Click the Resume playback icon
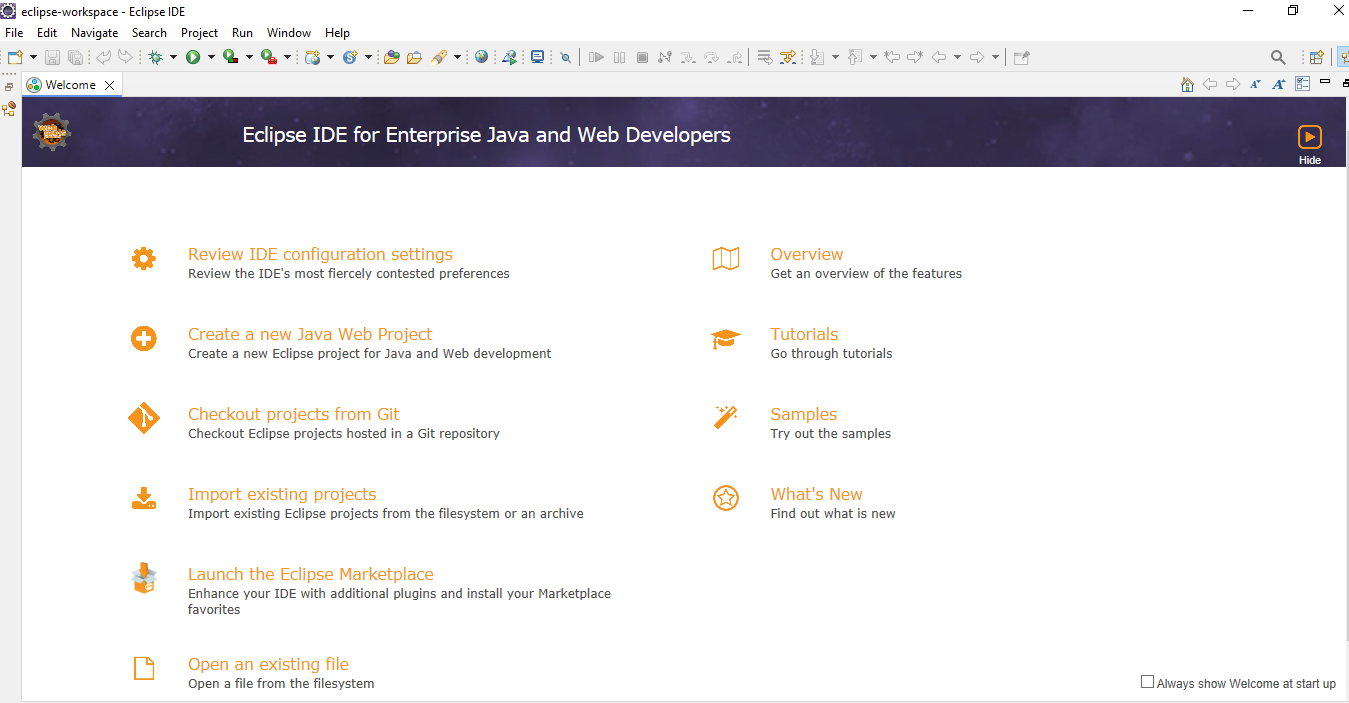The width and height of the screenshot is (1349, 703). 596,57
